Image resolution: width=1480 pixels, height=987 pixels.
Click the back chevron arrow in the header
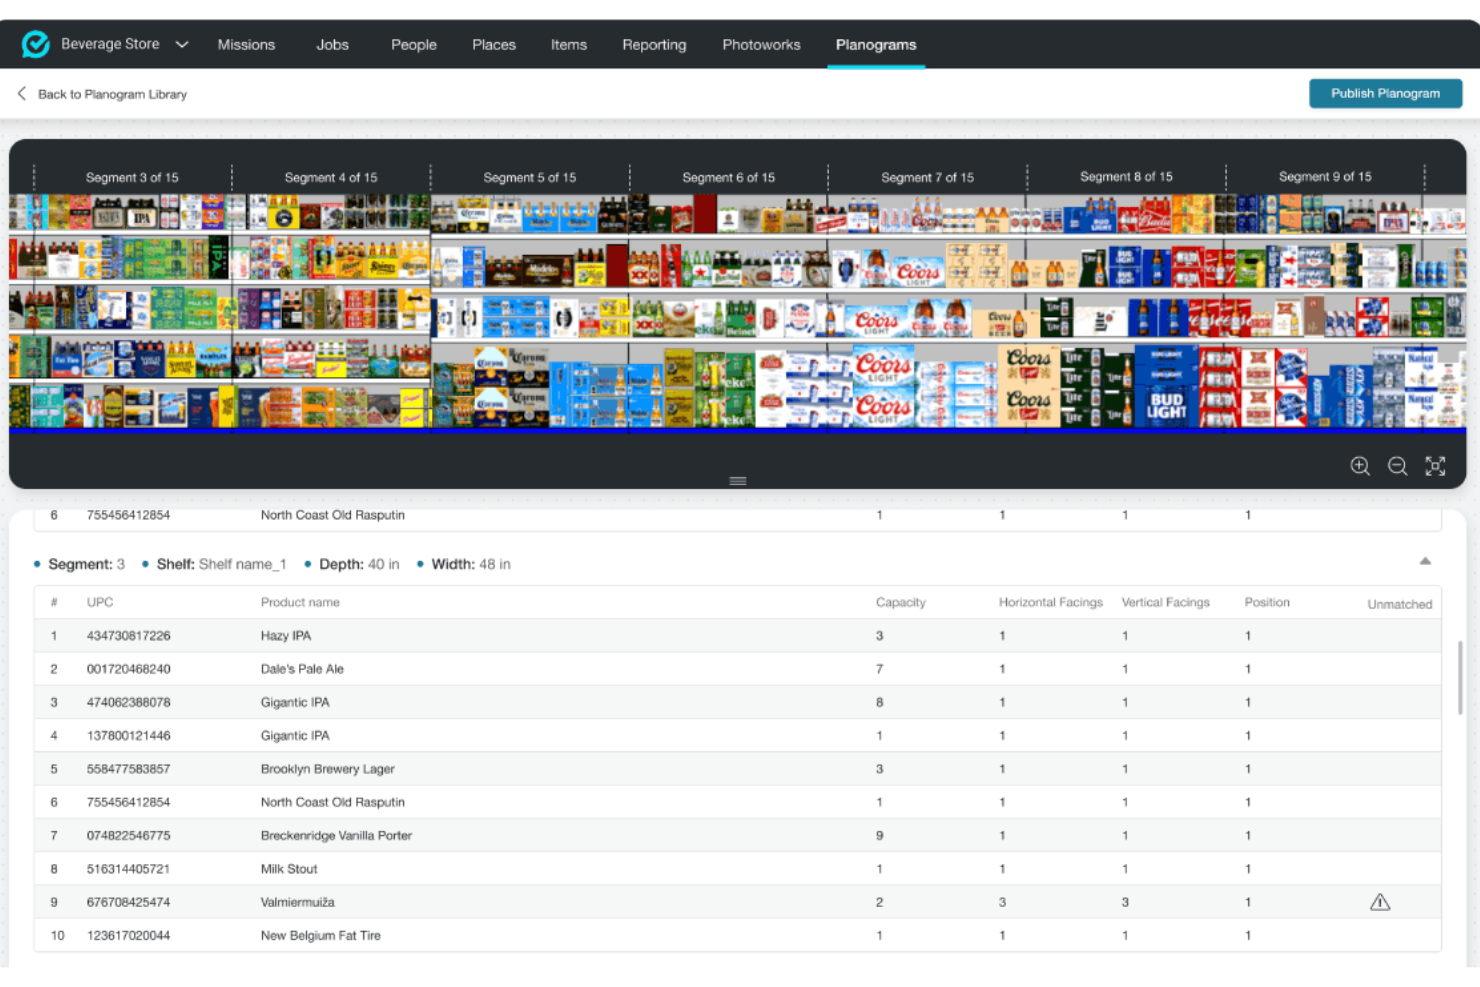(x=21, y=93)
